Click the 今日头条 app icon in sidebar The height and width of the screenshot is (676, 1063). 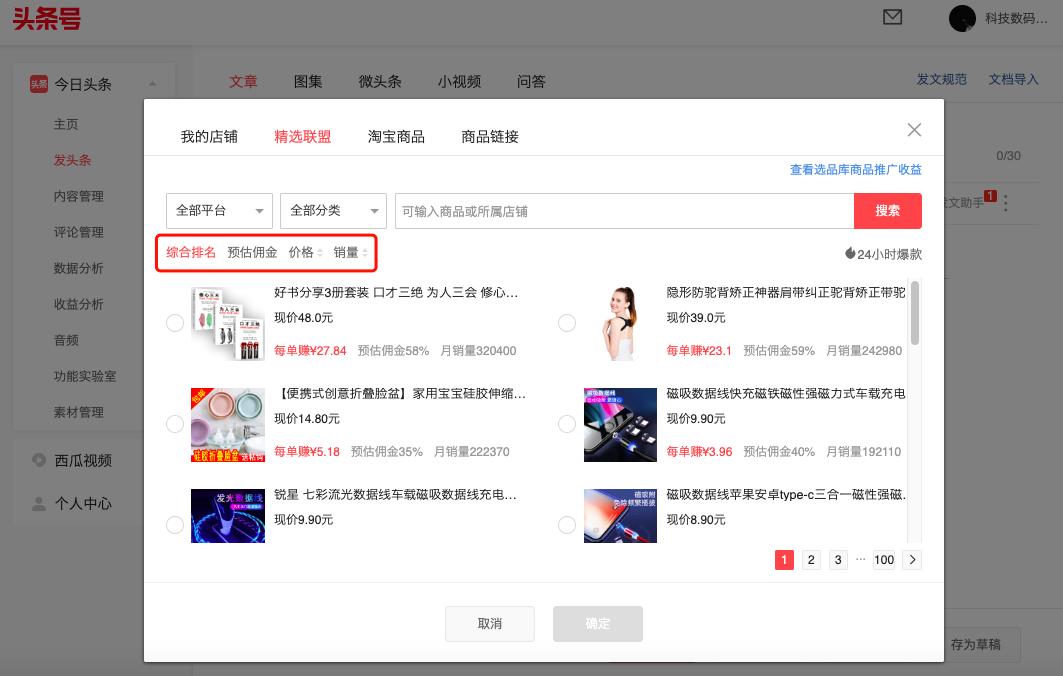(x=41, y=84)
